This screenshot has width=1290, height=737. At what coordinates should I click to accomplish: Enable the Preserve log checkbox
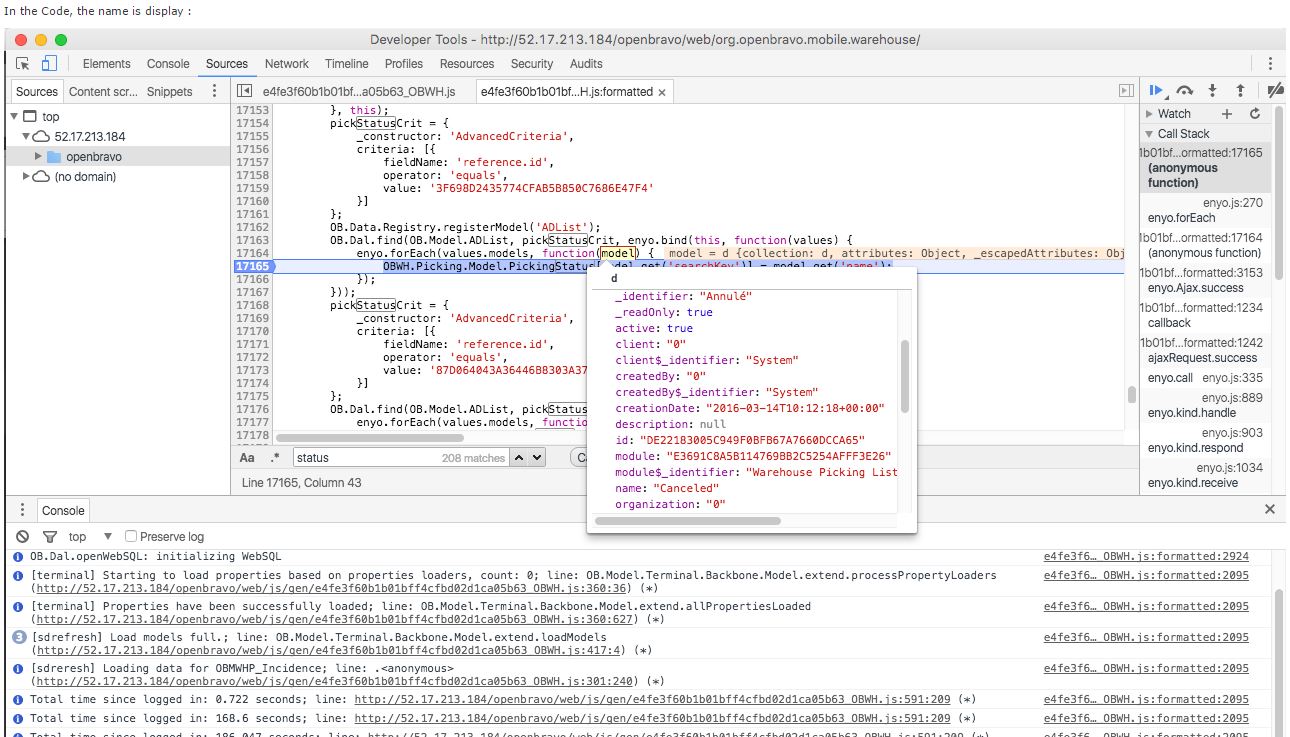131,537
